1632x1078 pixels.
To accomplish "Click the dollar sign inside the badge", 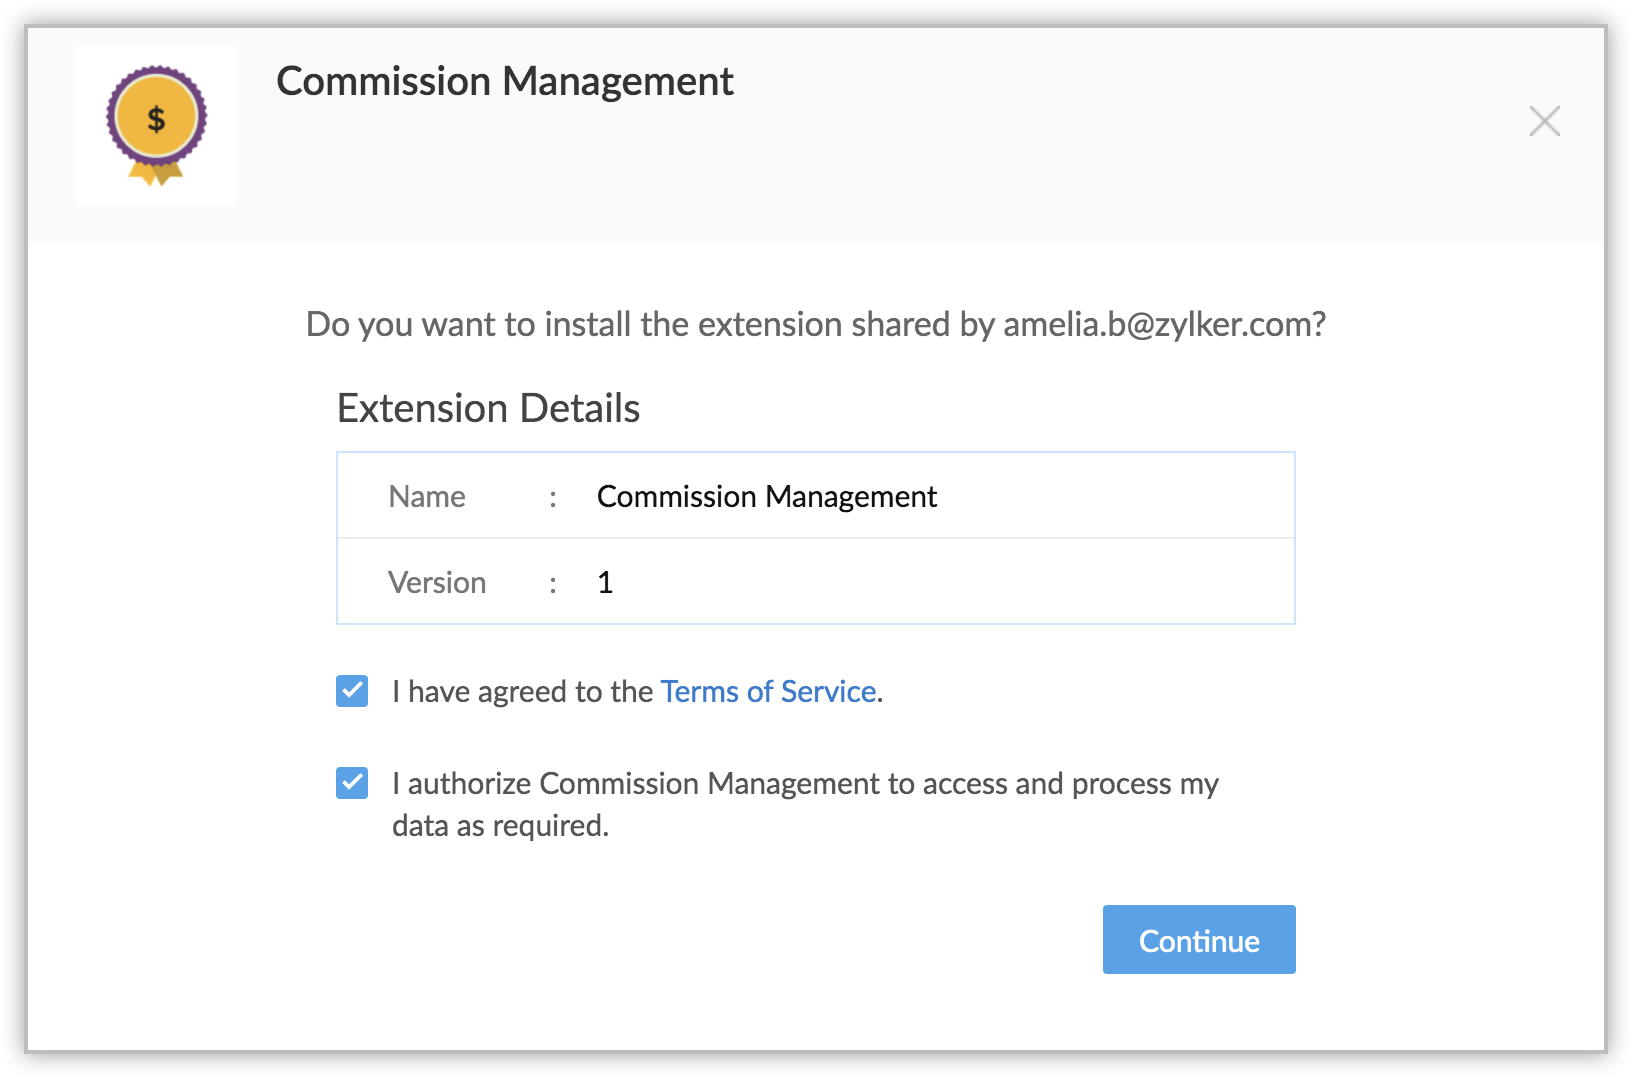I will (156, 120).
